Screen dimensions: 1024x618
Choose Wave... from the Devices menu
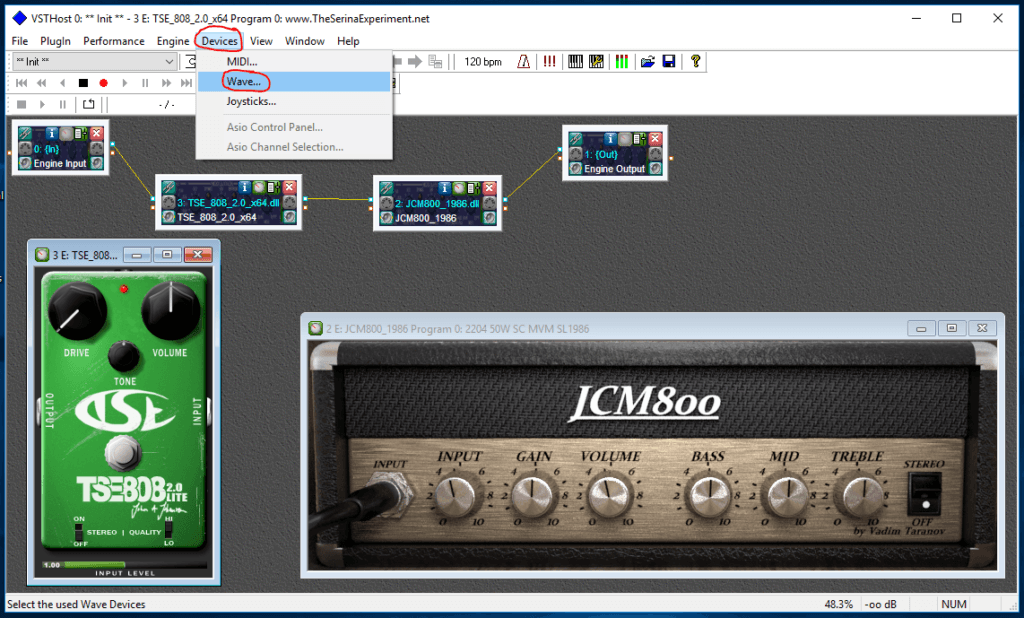[x=294, y=82]
